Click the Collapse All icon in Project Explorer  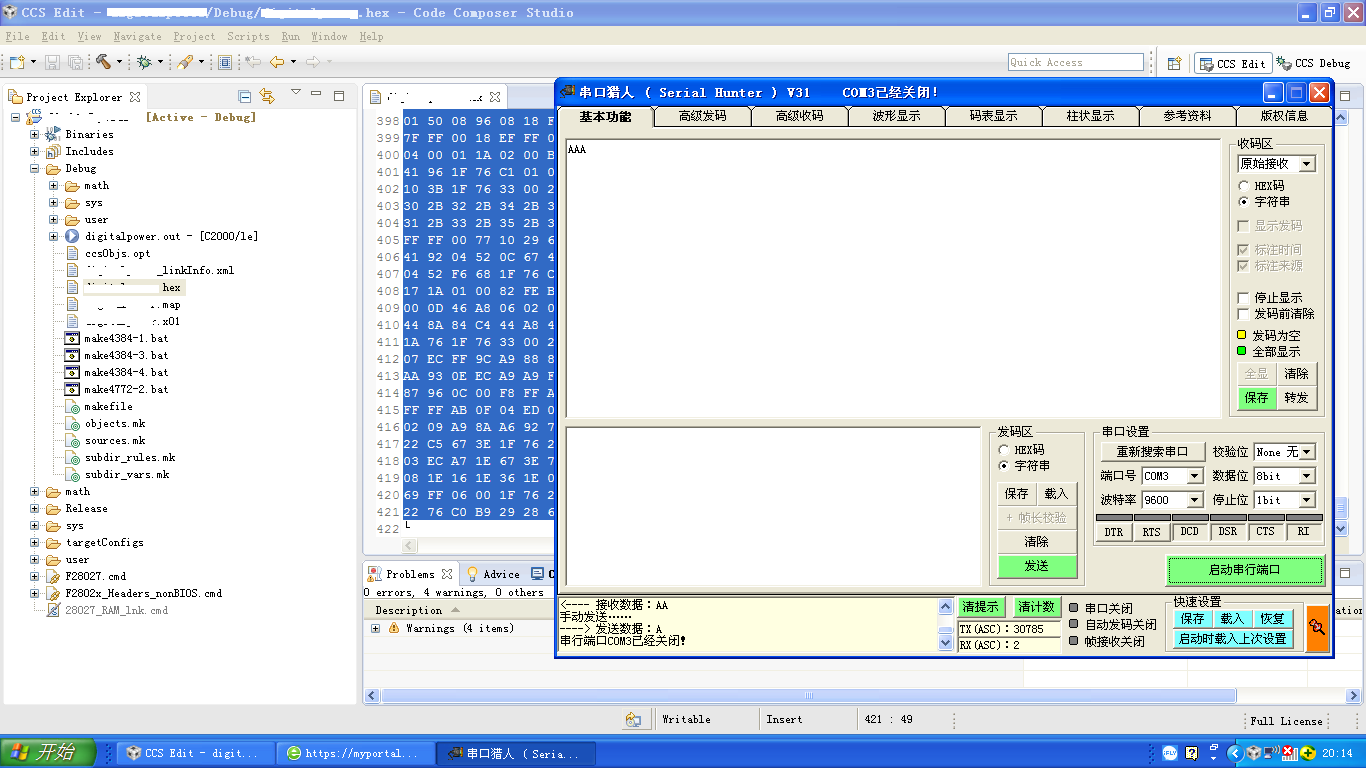click(x=245, y=96)
